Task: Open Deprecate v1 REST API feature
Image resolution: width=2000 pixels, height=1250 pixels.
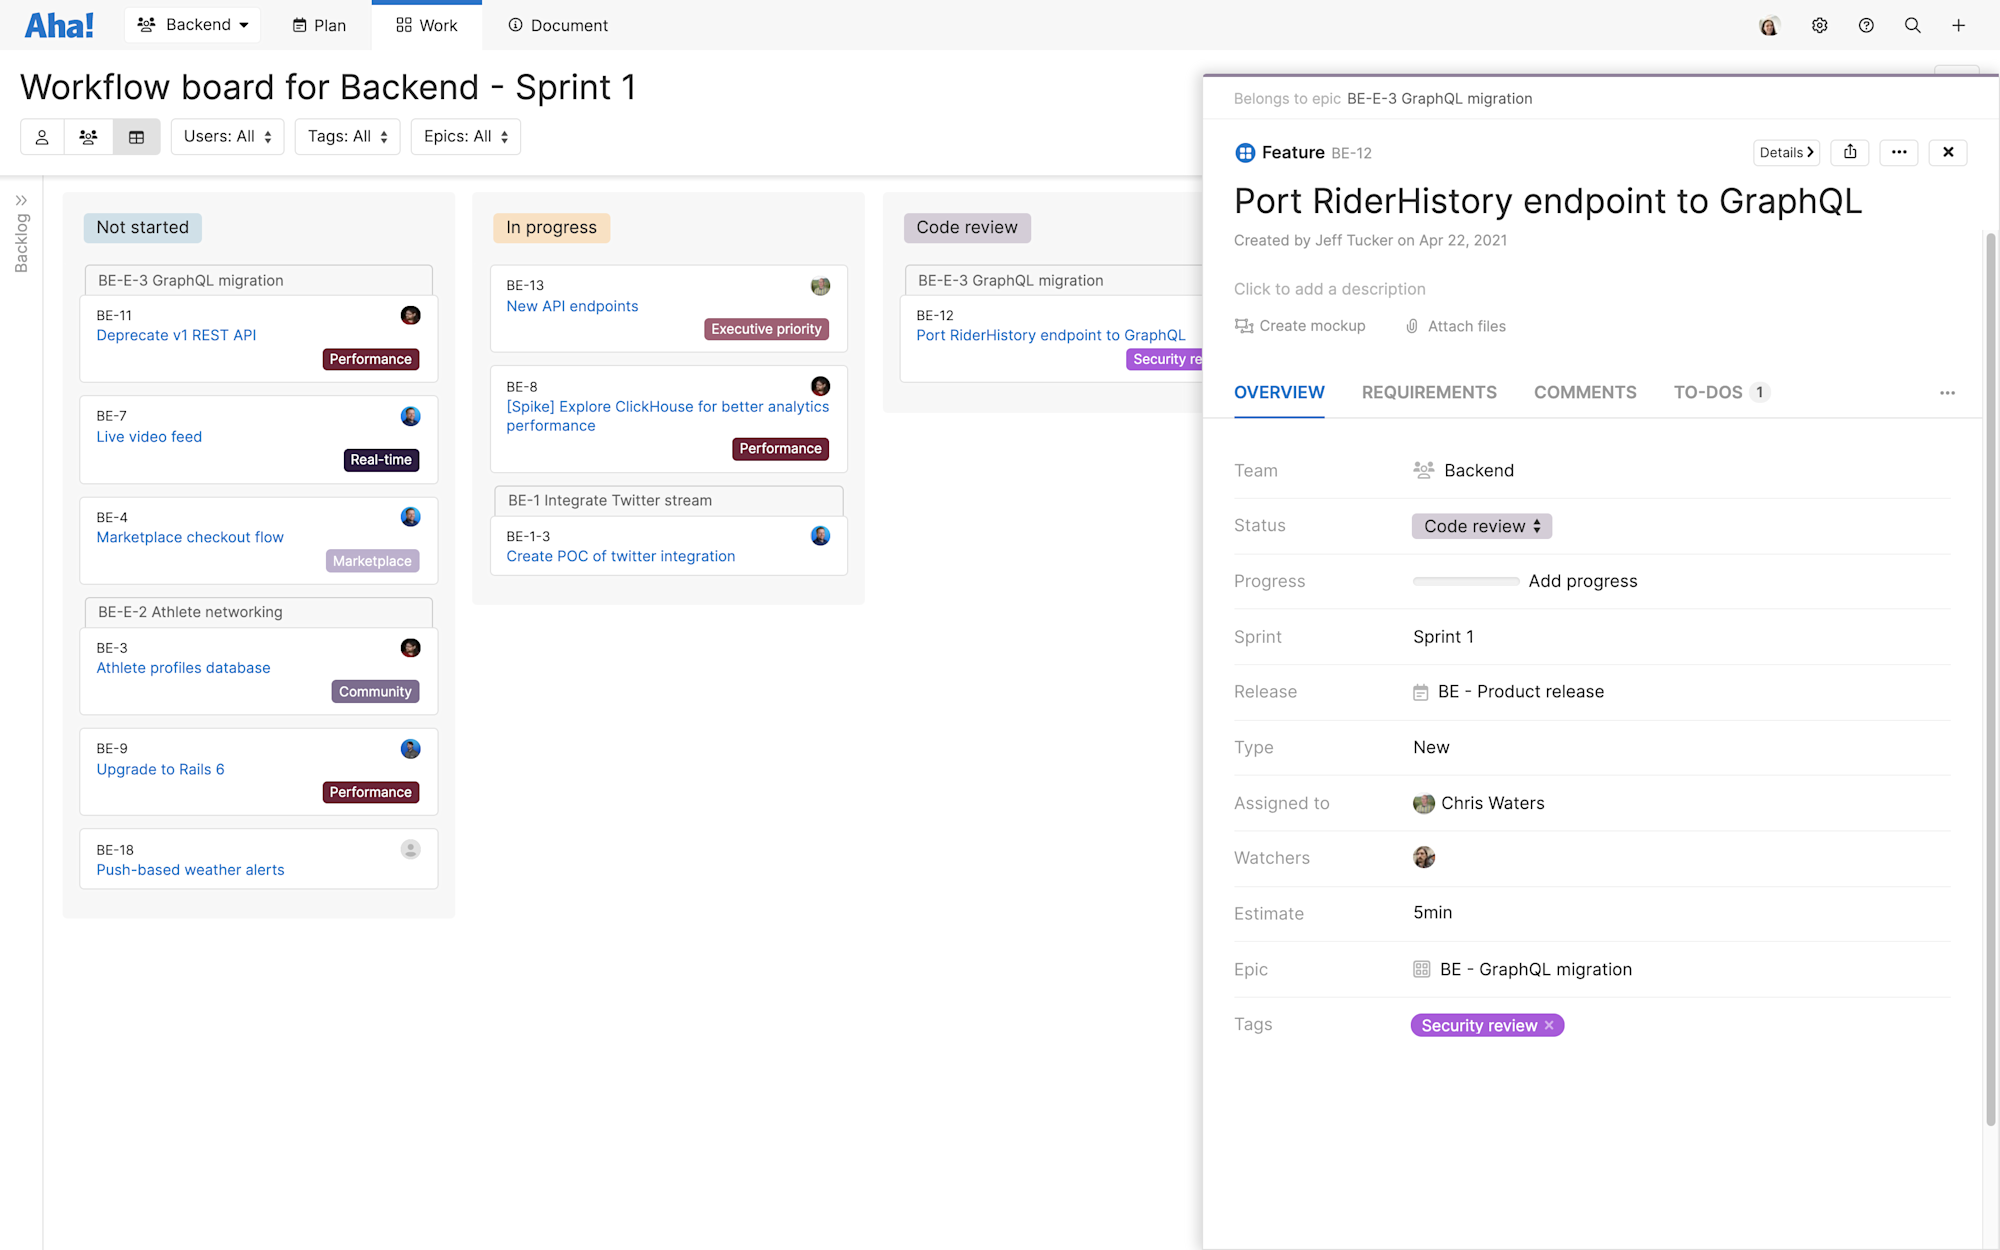Action: point(176,335)
